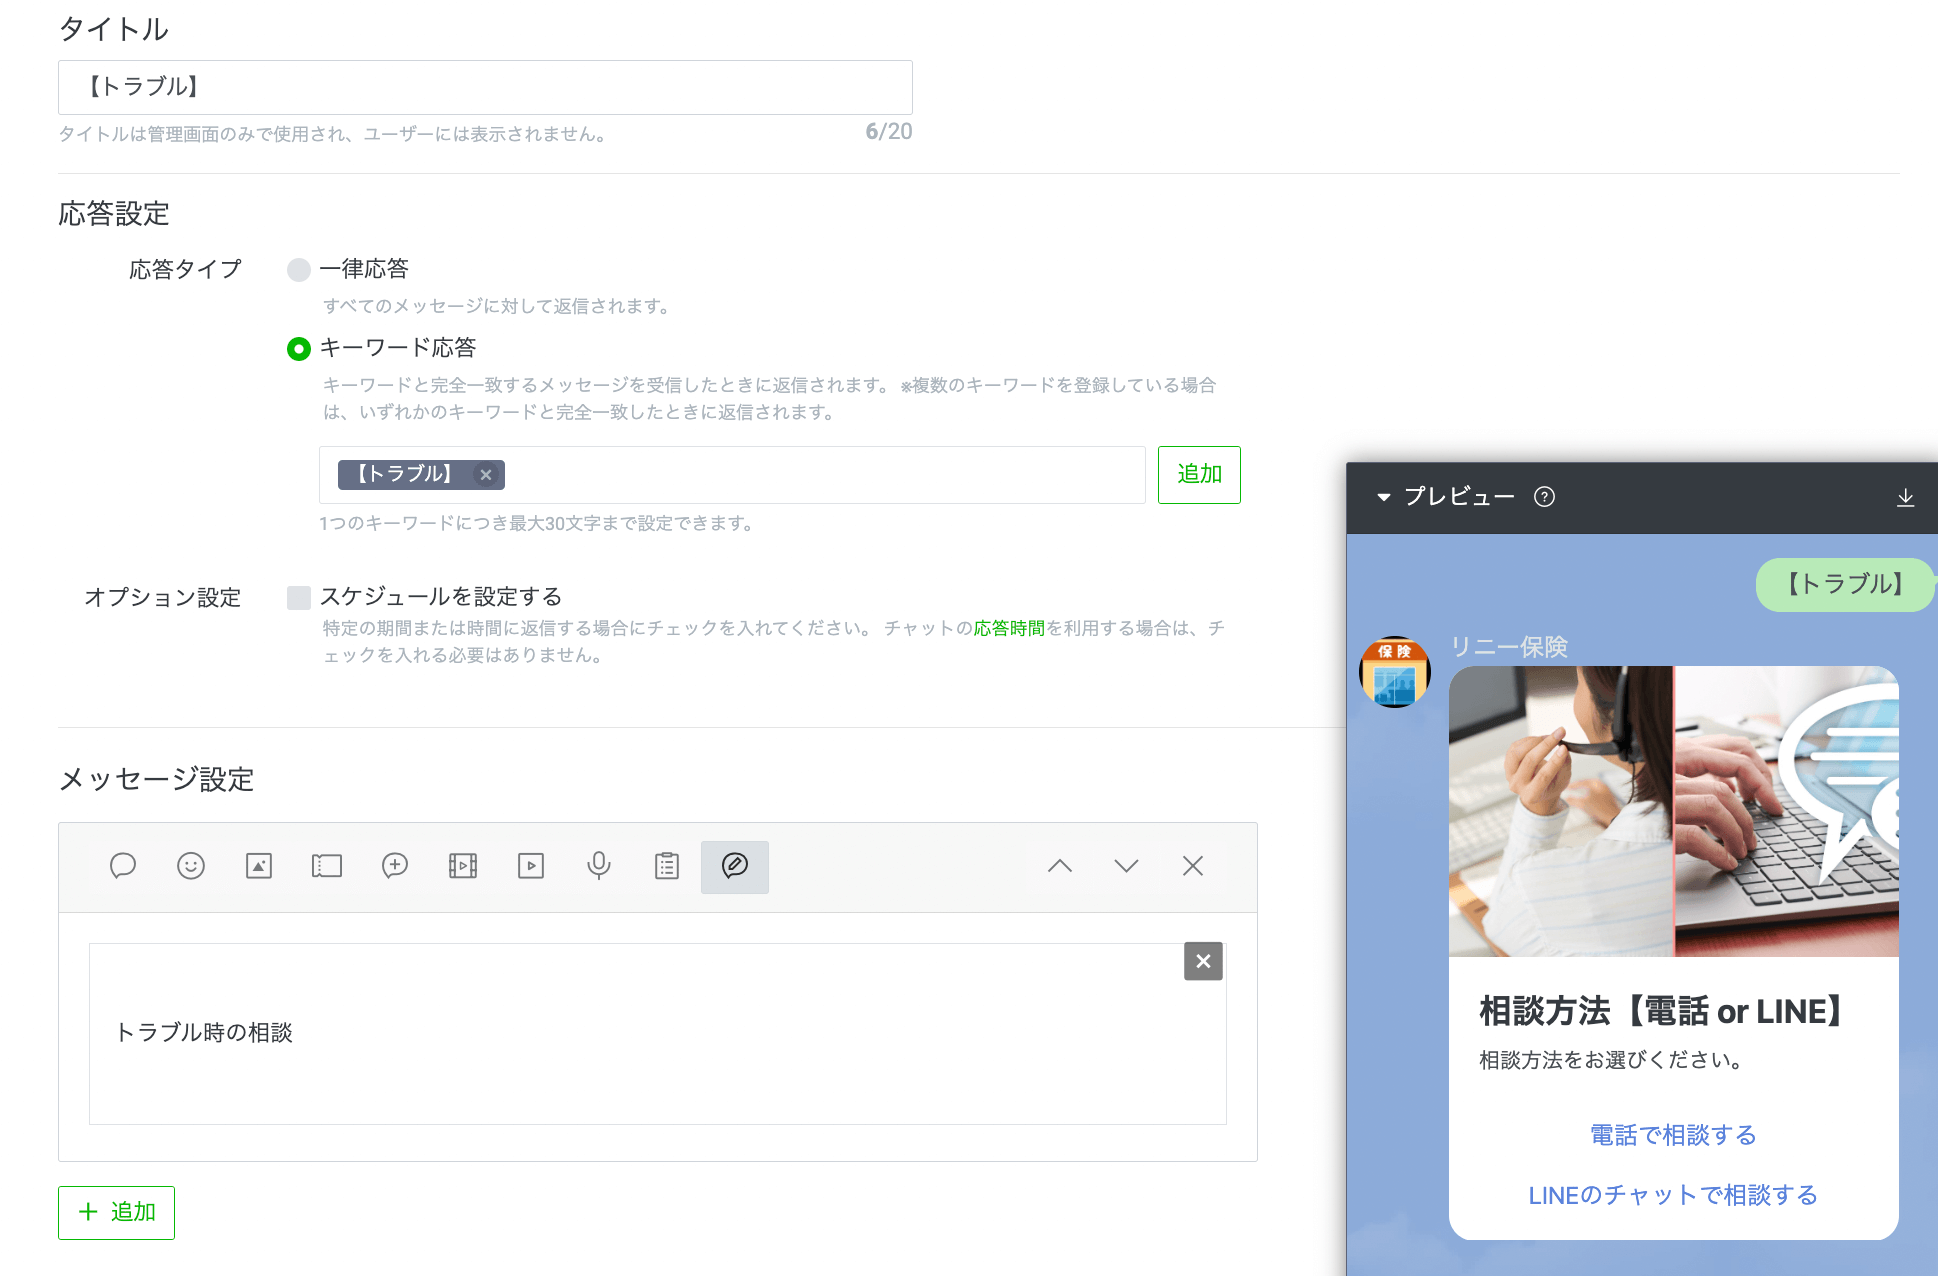Click the タイトル input field
Viewport: 1938px width, 1276px height.
click(485, 87)
